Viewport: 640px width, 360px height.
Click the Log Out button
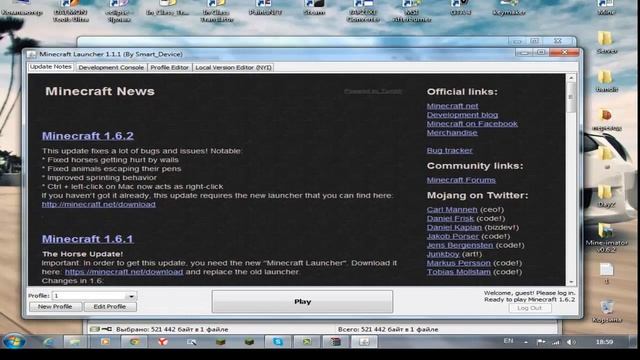pos(529,308)
